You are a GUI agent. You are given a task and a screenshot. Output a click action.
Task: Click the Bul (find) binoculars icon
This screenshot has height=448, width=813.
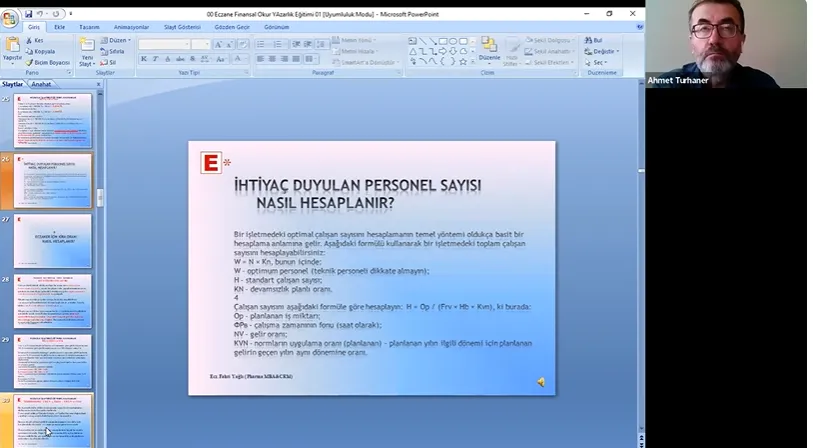click(x=593, y=40)
